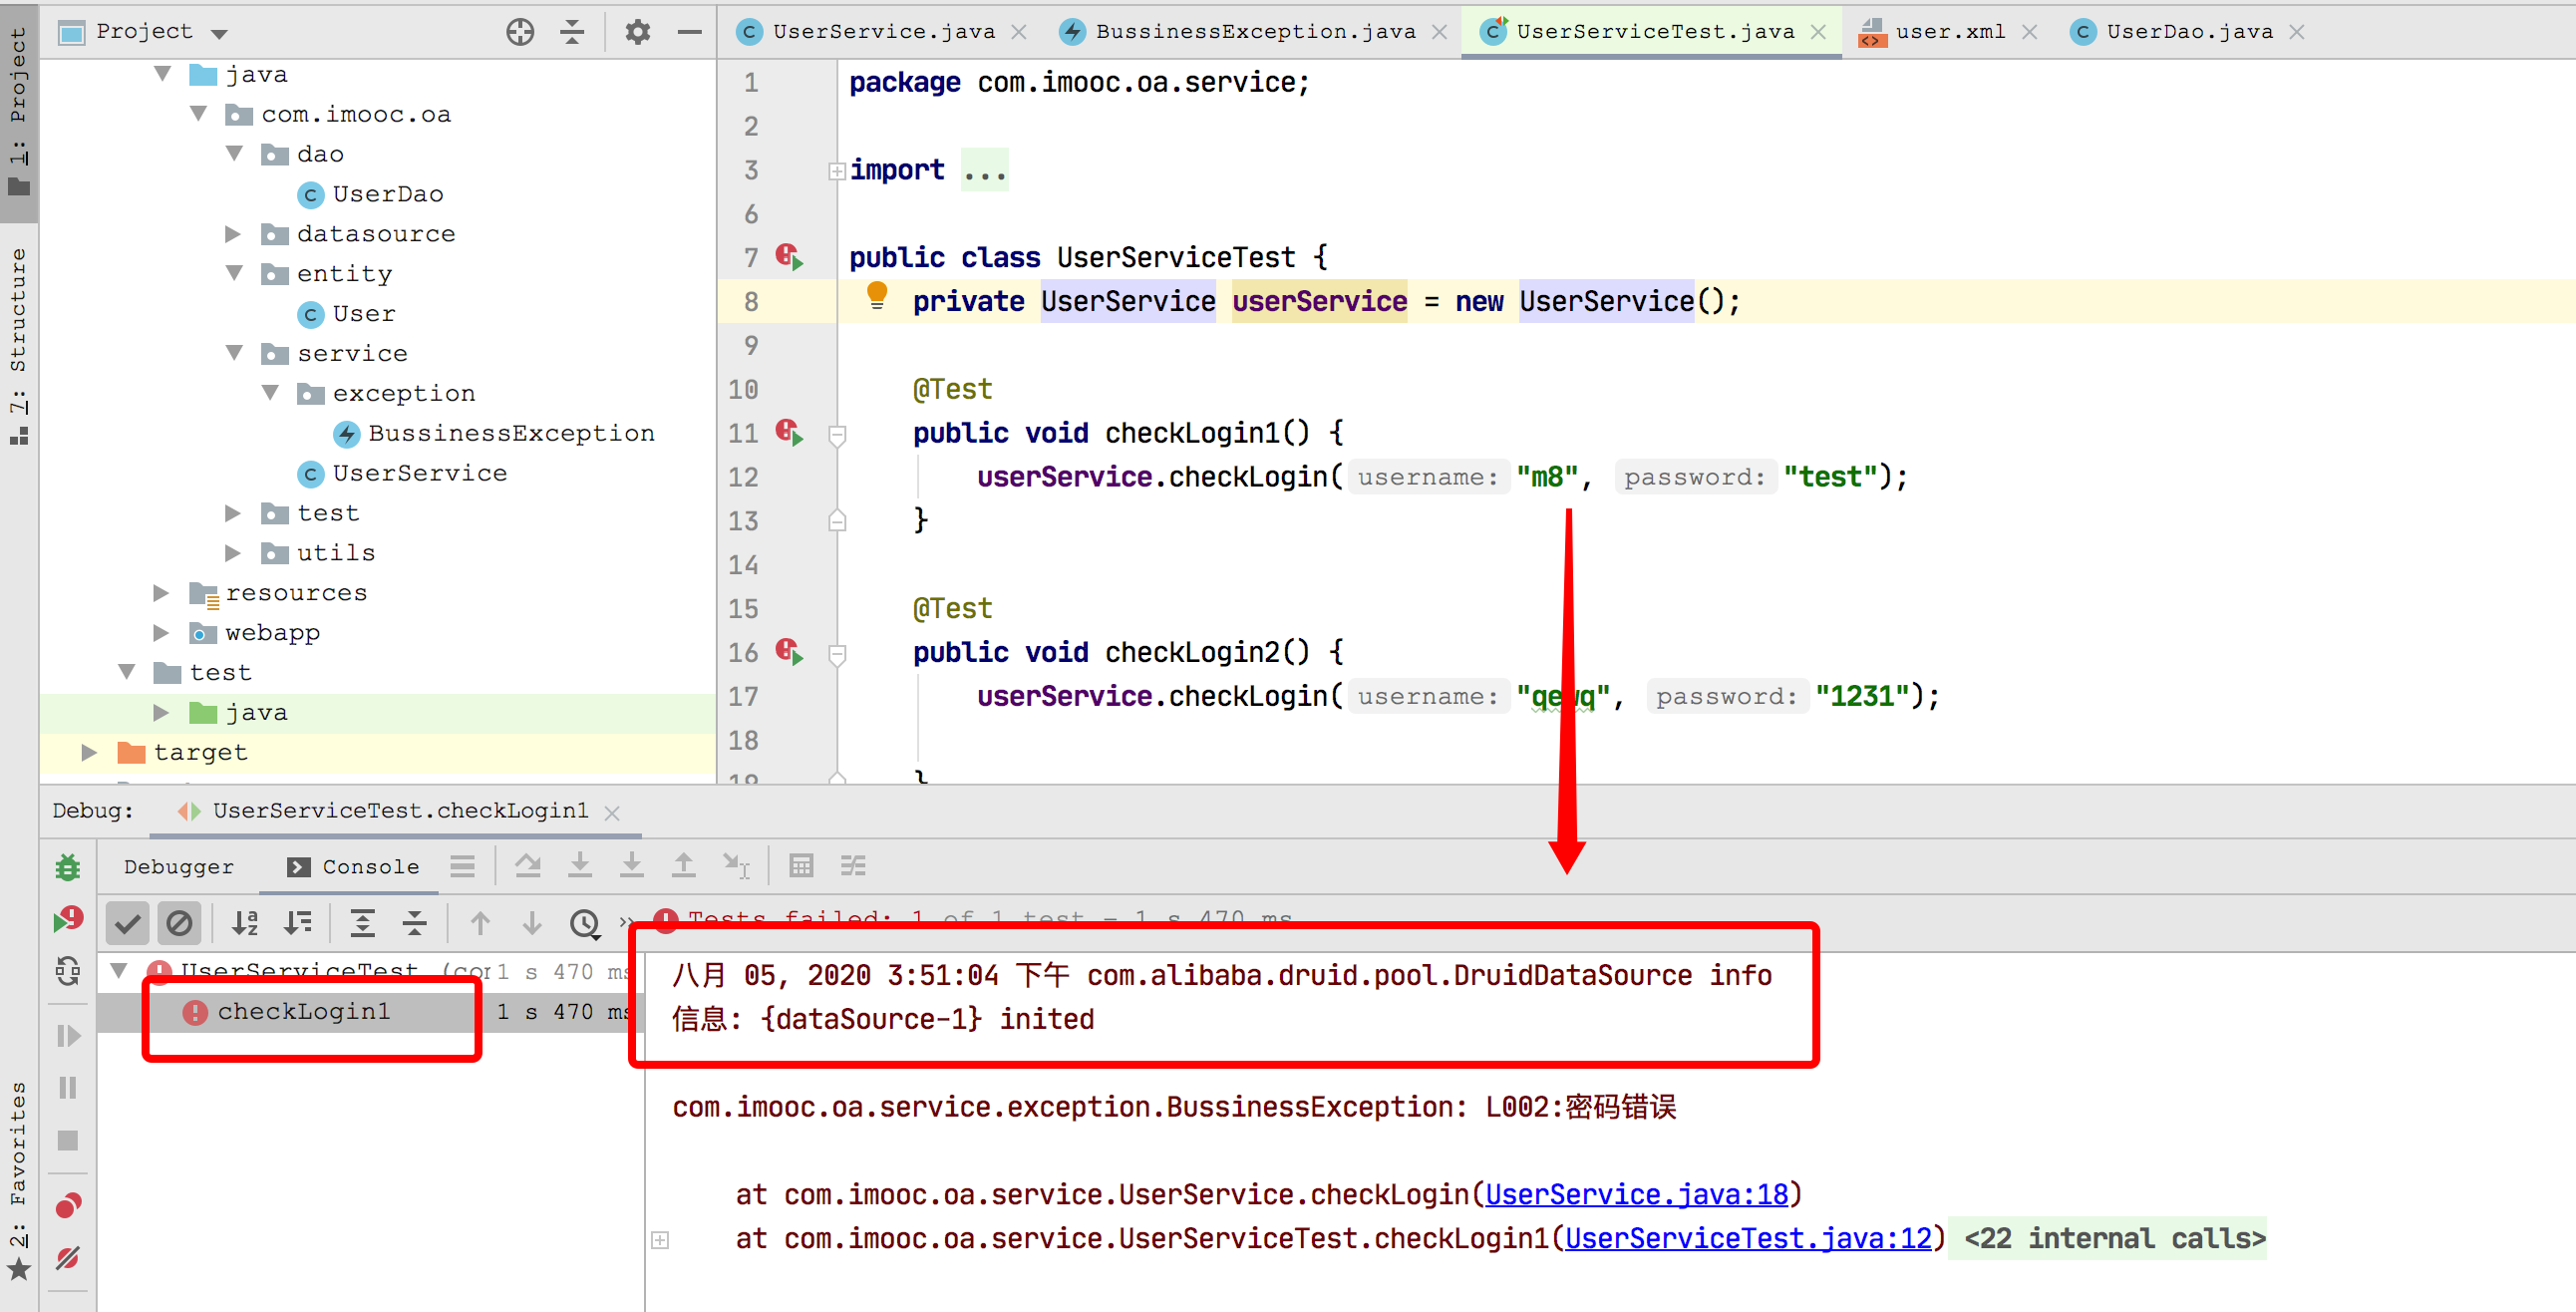
Task: Stop the debug session
Action: [68, 1140]
